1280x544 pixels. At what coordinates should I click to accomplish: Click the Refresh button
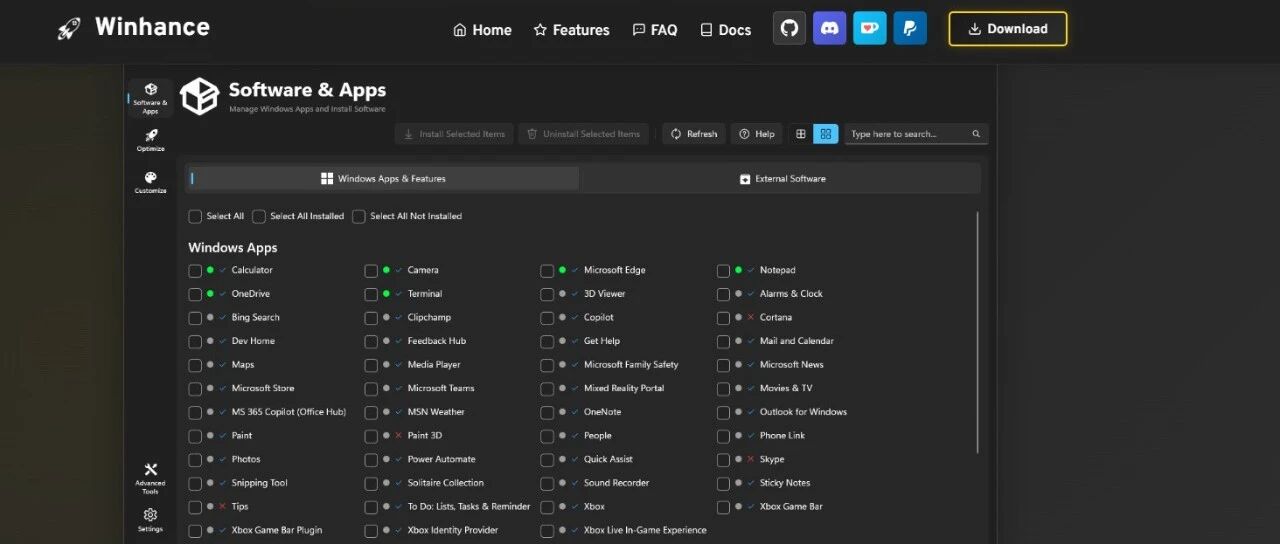[x=694, y=134]
